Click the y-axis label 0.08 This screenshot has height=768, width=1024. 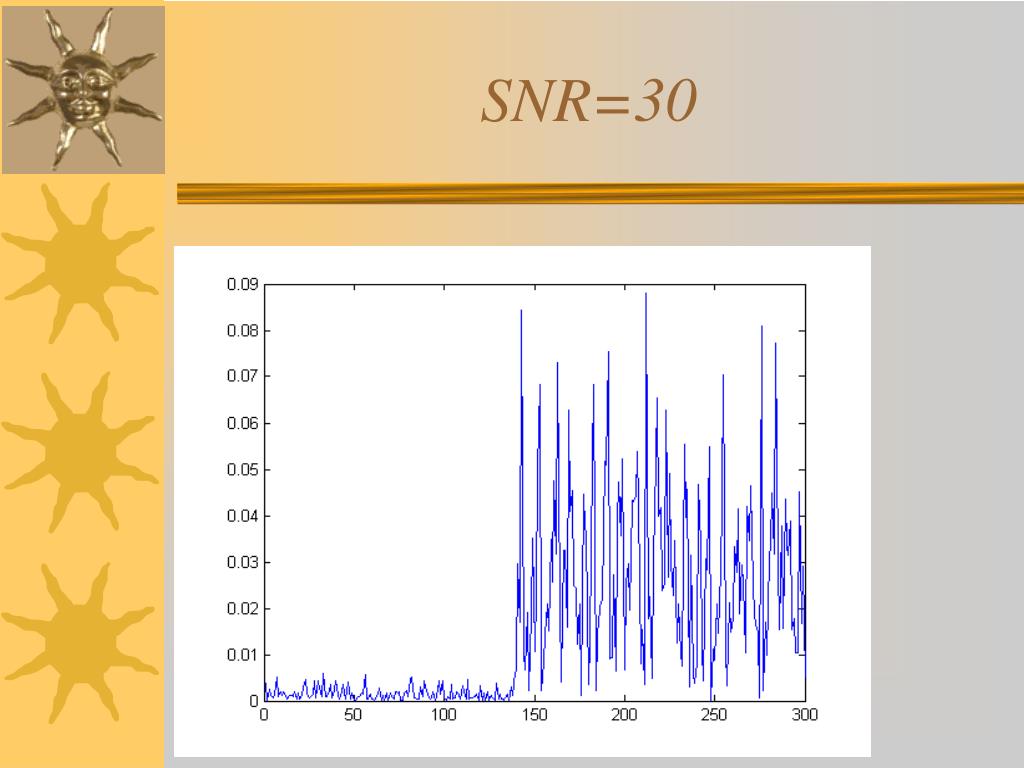243,330
